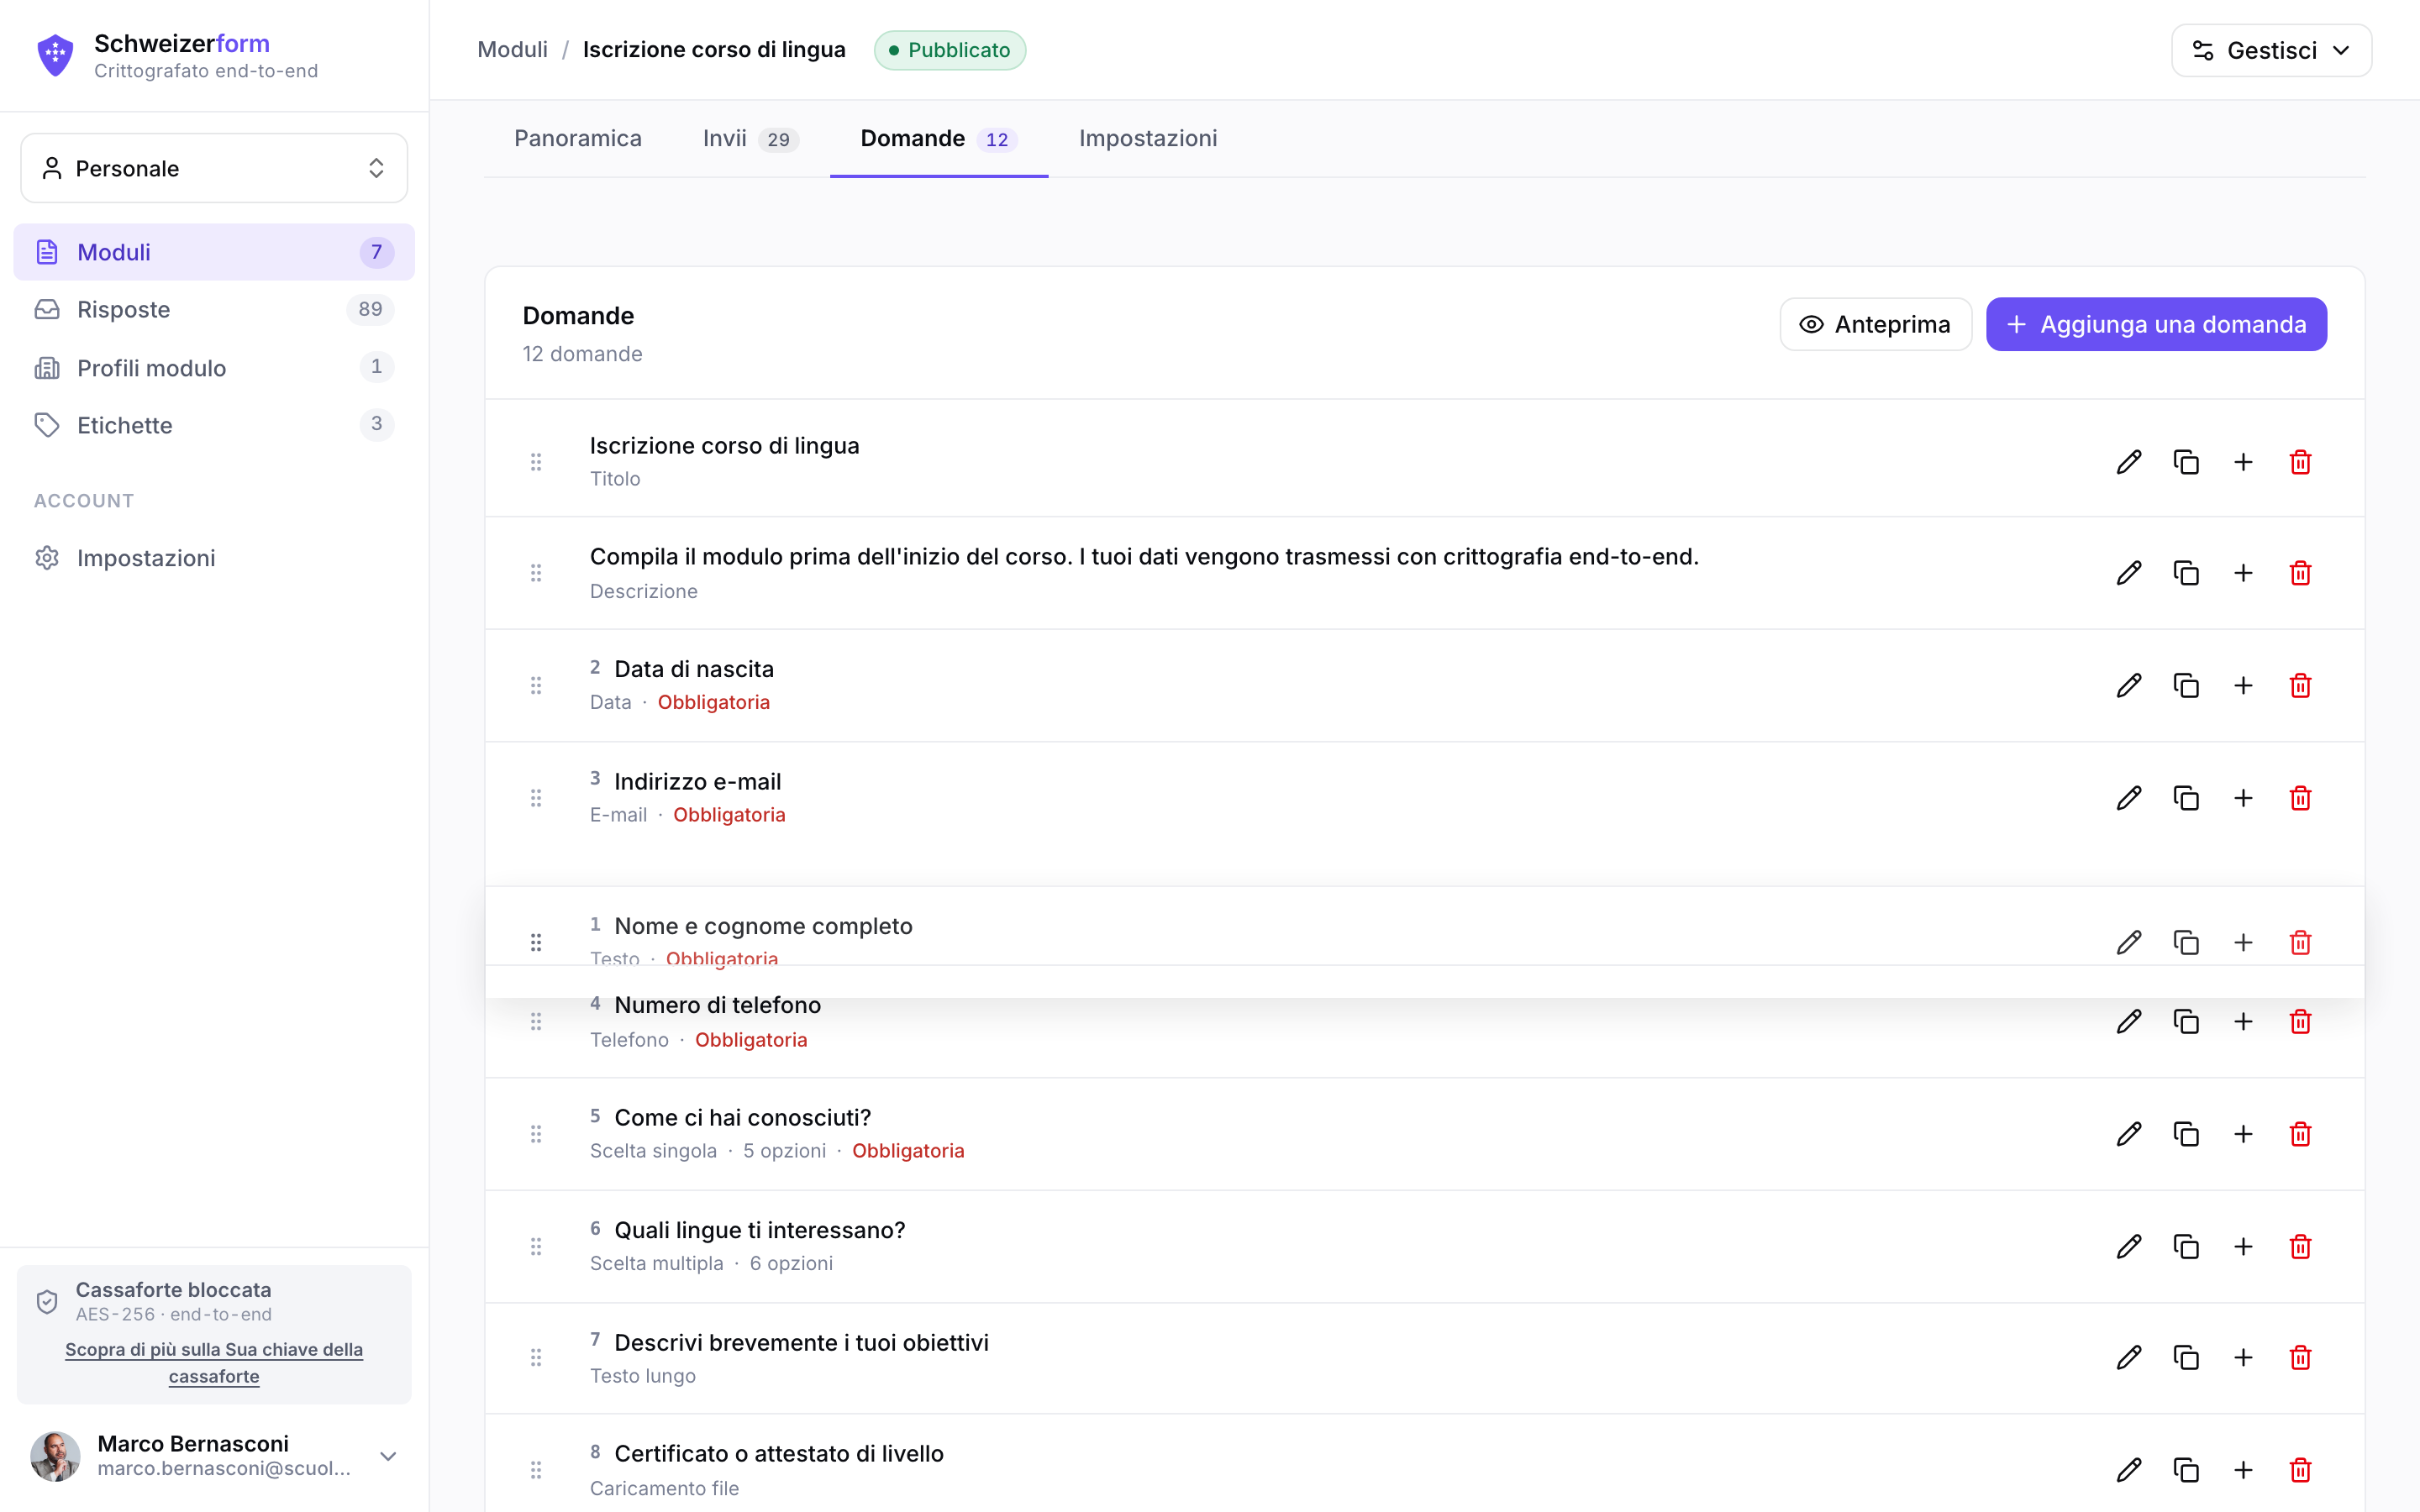Select the Domande tab
This screenshot has height=1512, width=2420.
[x=939, y=138]
